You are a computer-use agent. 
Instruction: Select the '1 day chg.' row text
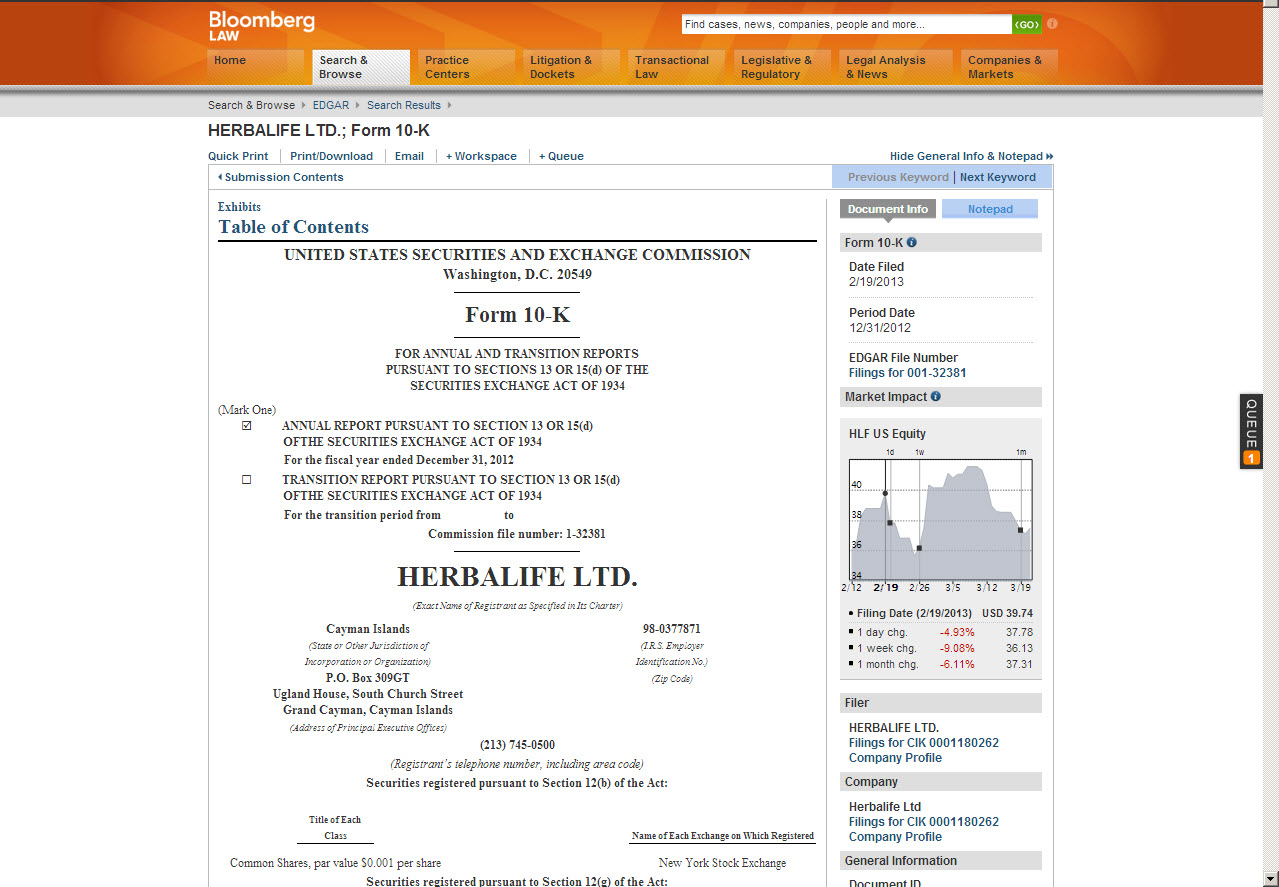tap(941, 632)
